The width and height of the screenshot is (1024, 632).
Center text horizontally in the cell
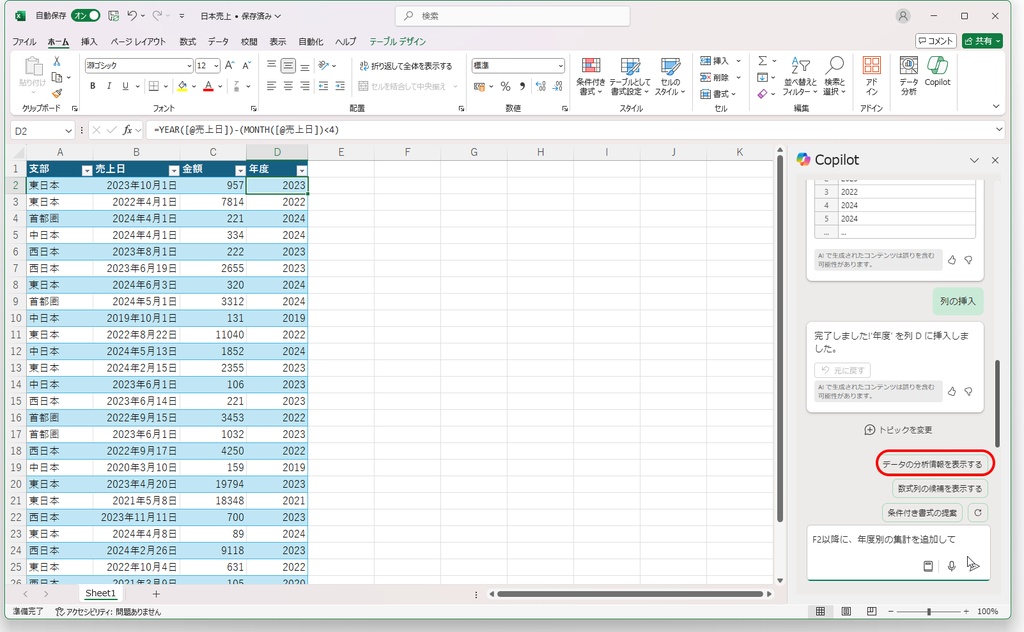point(288,86)
